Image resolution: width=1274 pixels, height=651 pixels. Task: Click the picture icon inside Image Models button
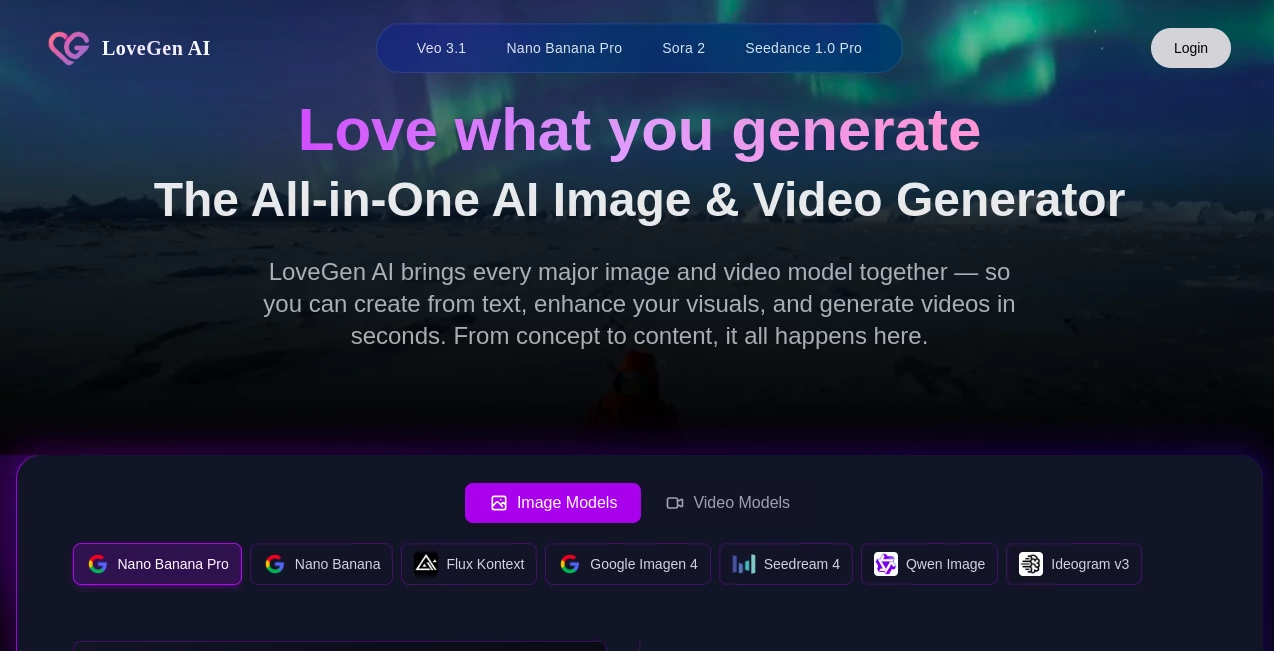click(499, 503)
